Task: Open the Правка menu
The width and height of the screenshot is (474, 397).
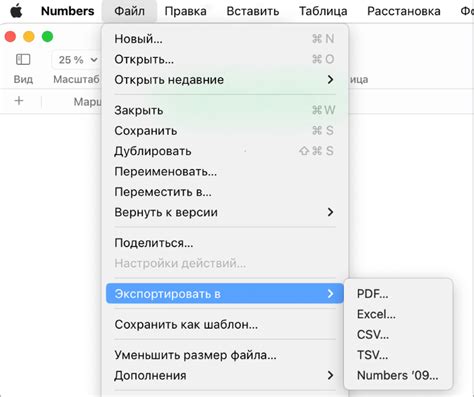Action: coord(185,11)
